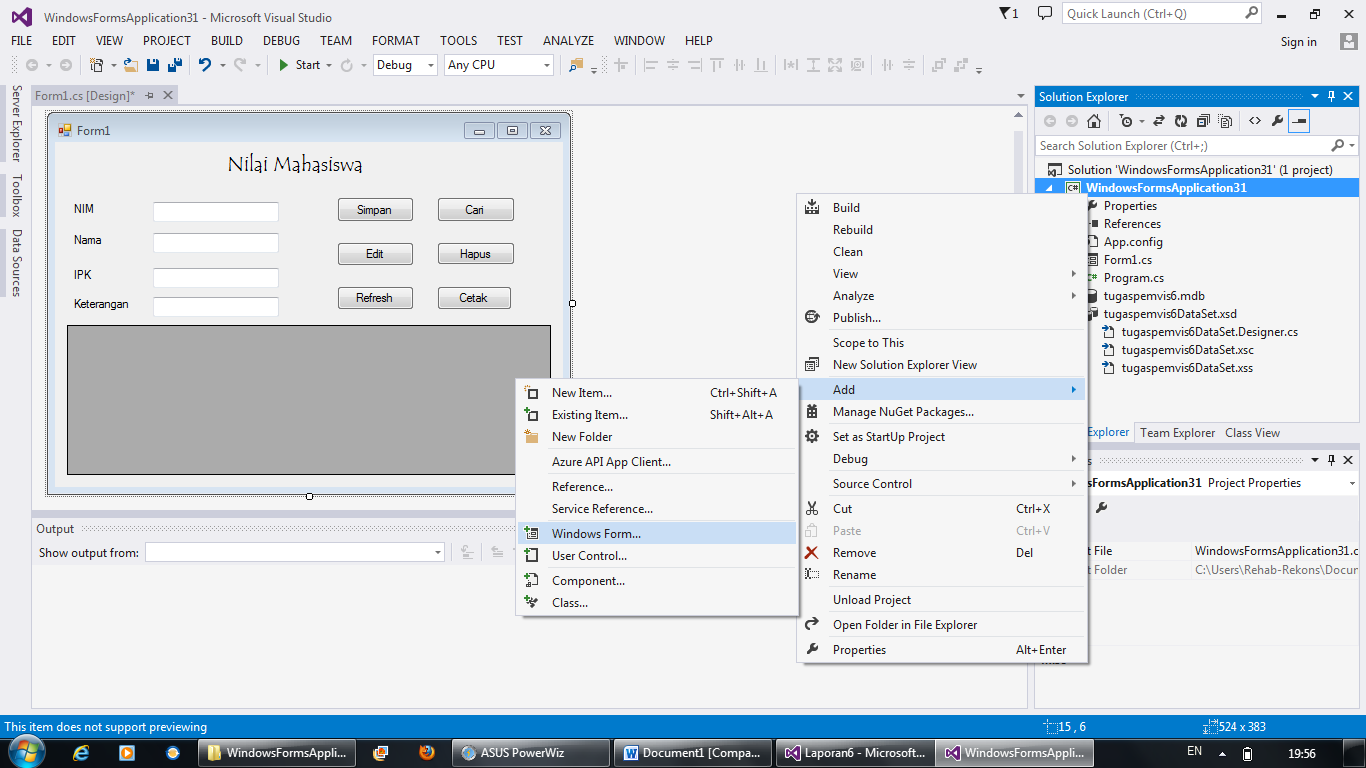The image size is (1366, 768).
Task: Click the Sign in link
Action: point(1299,42)
